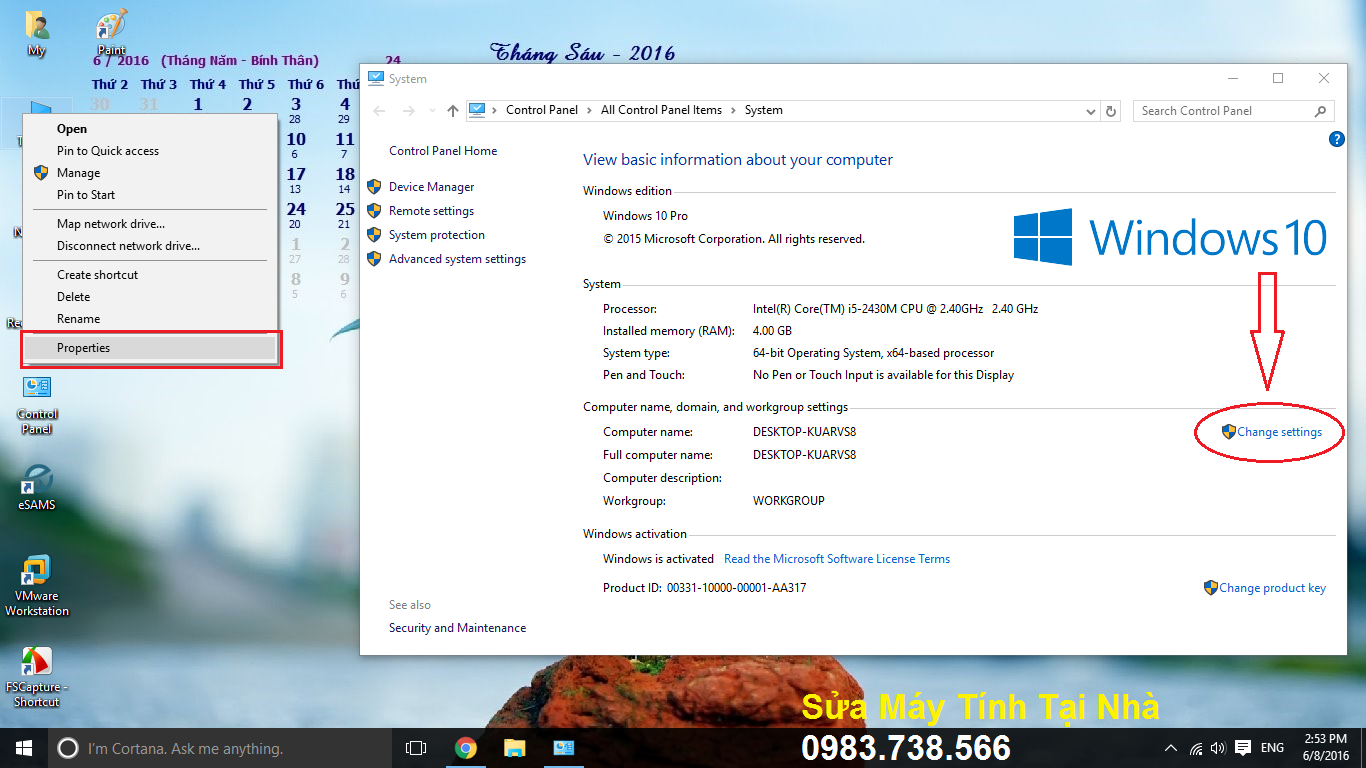Click the 4.00 GB installed memory value
Screen dimensions: 1366x768
pos(772,331)
